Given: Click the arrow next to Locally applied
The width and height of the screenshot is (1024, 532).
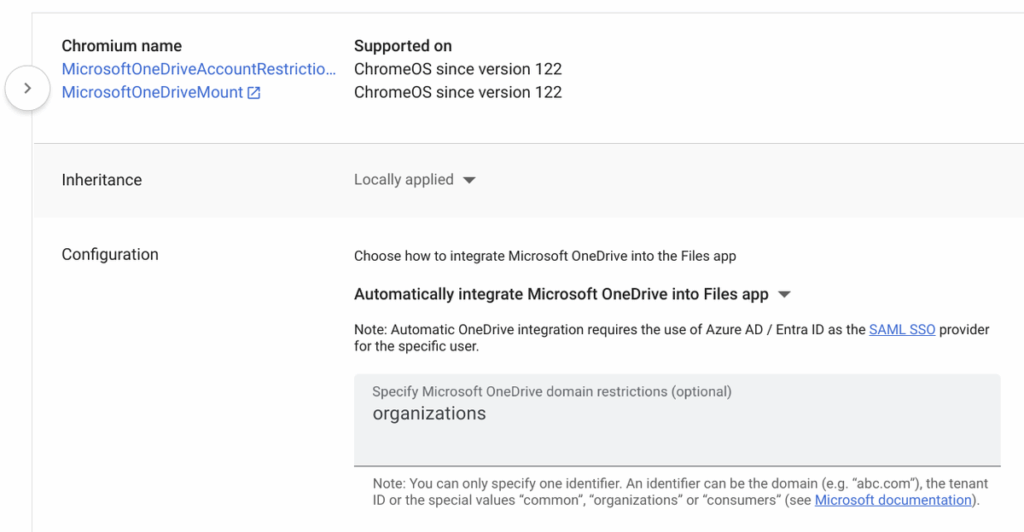Looking at the screenshot, I should tap(470, 181).
